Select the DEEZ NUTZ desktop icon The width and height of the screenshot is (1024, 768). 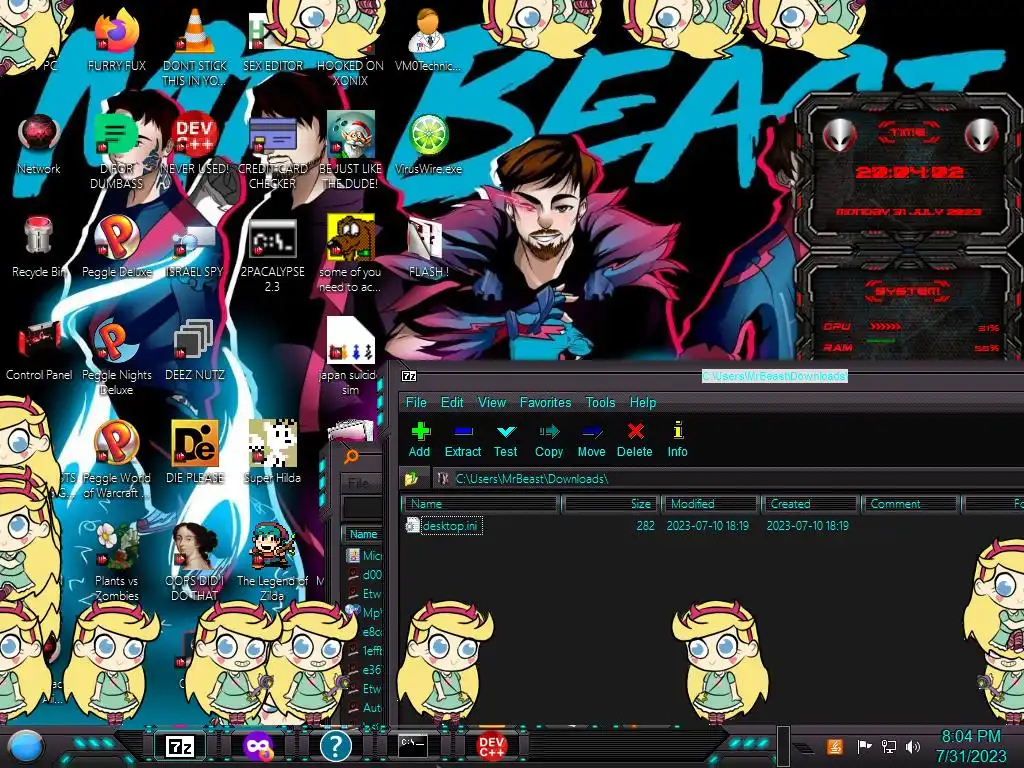[195, 351]
